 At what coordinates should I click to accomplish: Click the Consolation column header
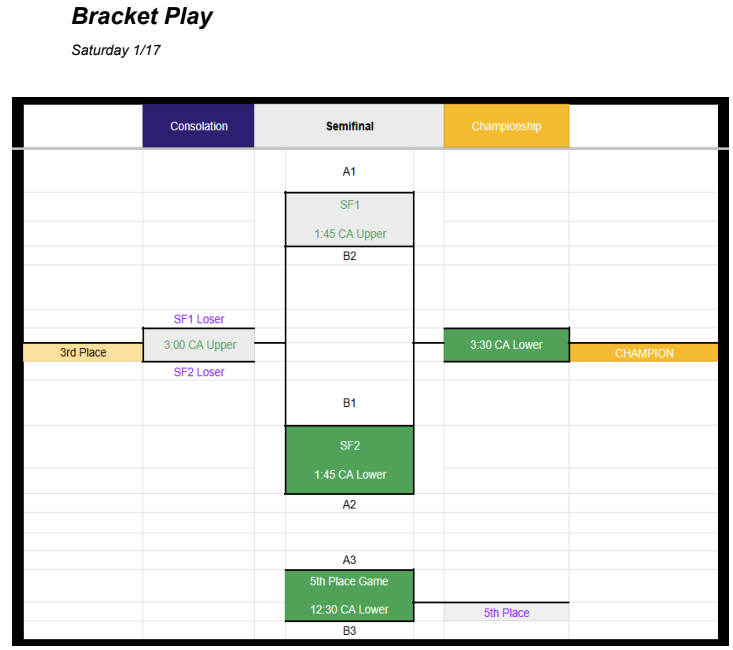point(198,126)
